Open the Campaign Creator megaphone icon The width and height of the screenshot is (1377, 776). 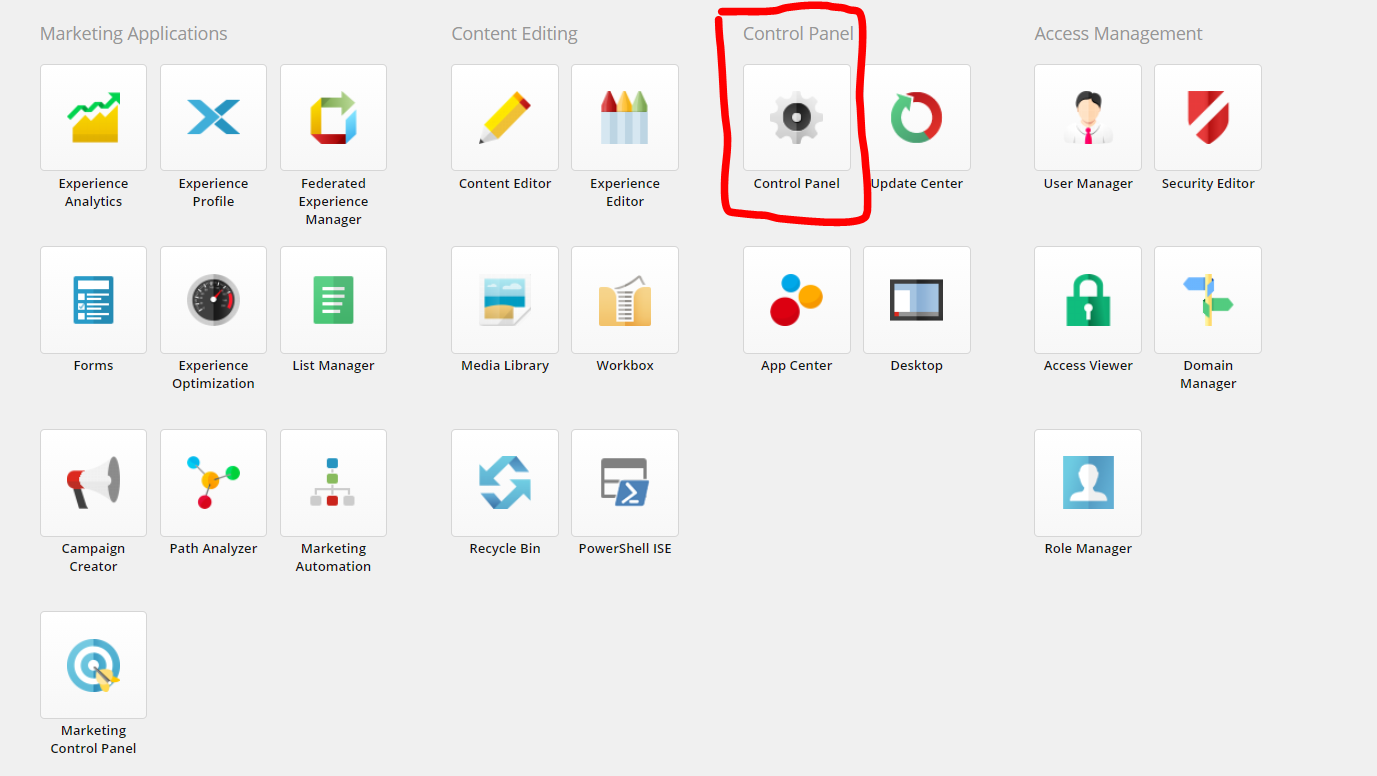93,483
